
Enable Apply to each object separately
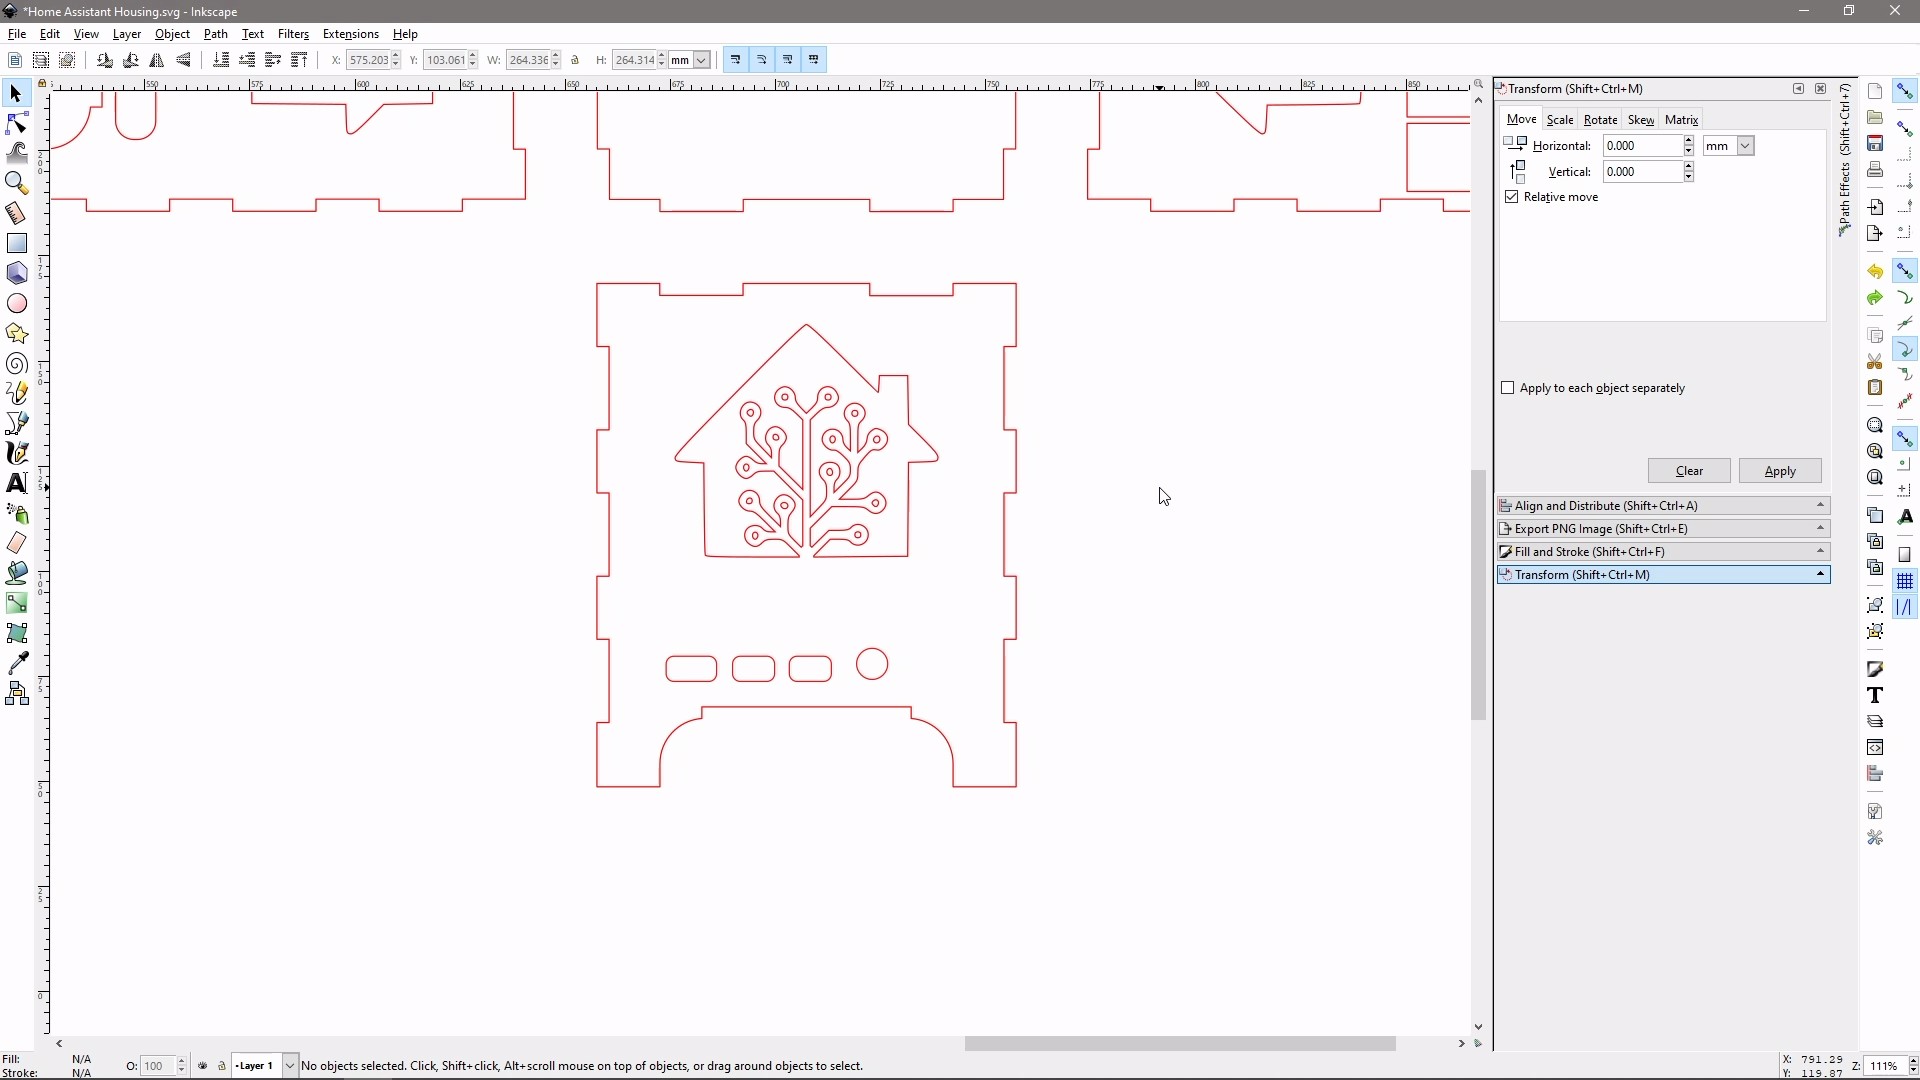(1508, 388)
